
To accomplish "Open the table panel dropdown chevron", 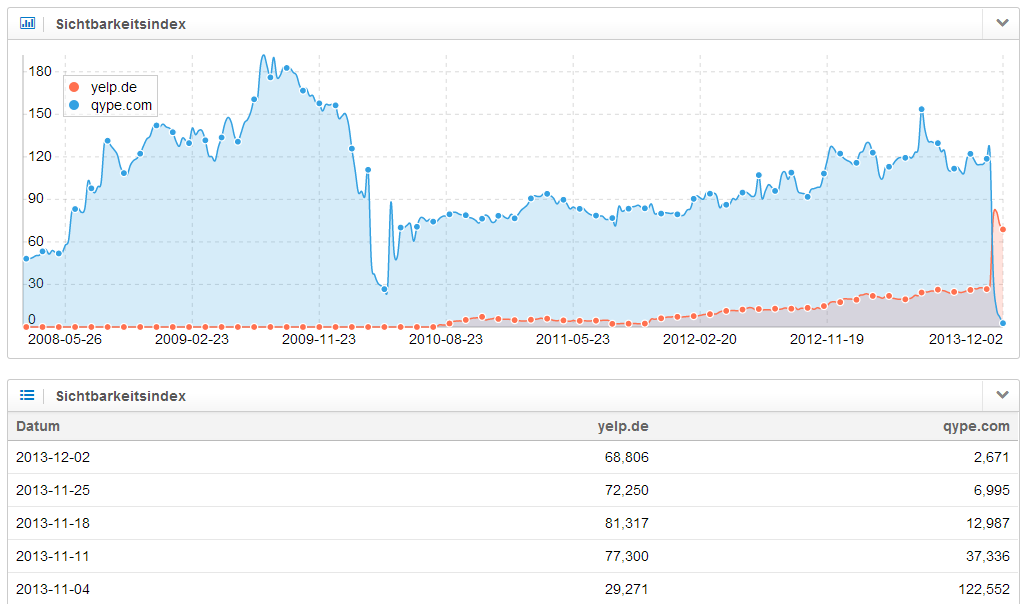I will coord(1002,395).
